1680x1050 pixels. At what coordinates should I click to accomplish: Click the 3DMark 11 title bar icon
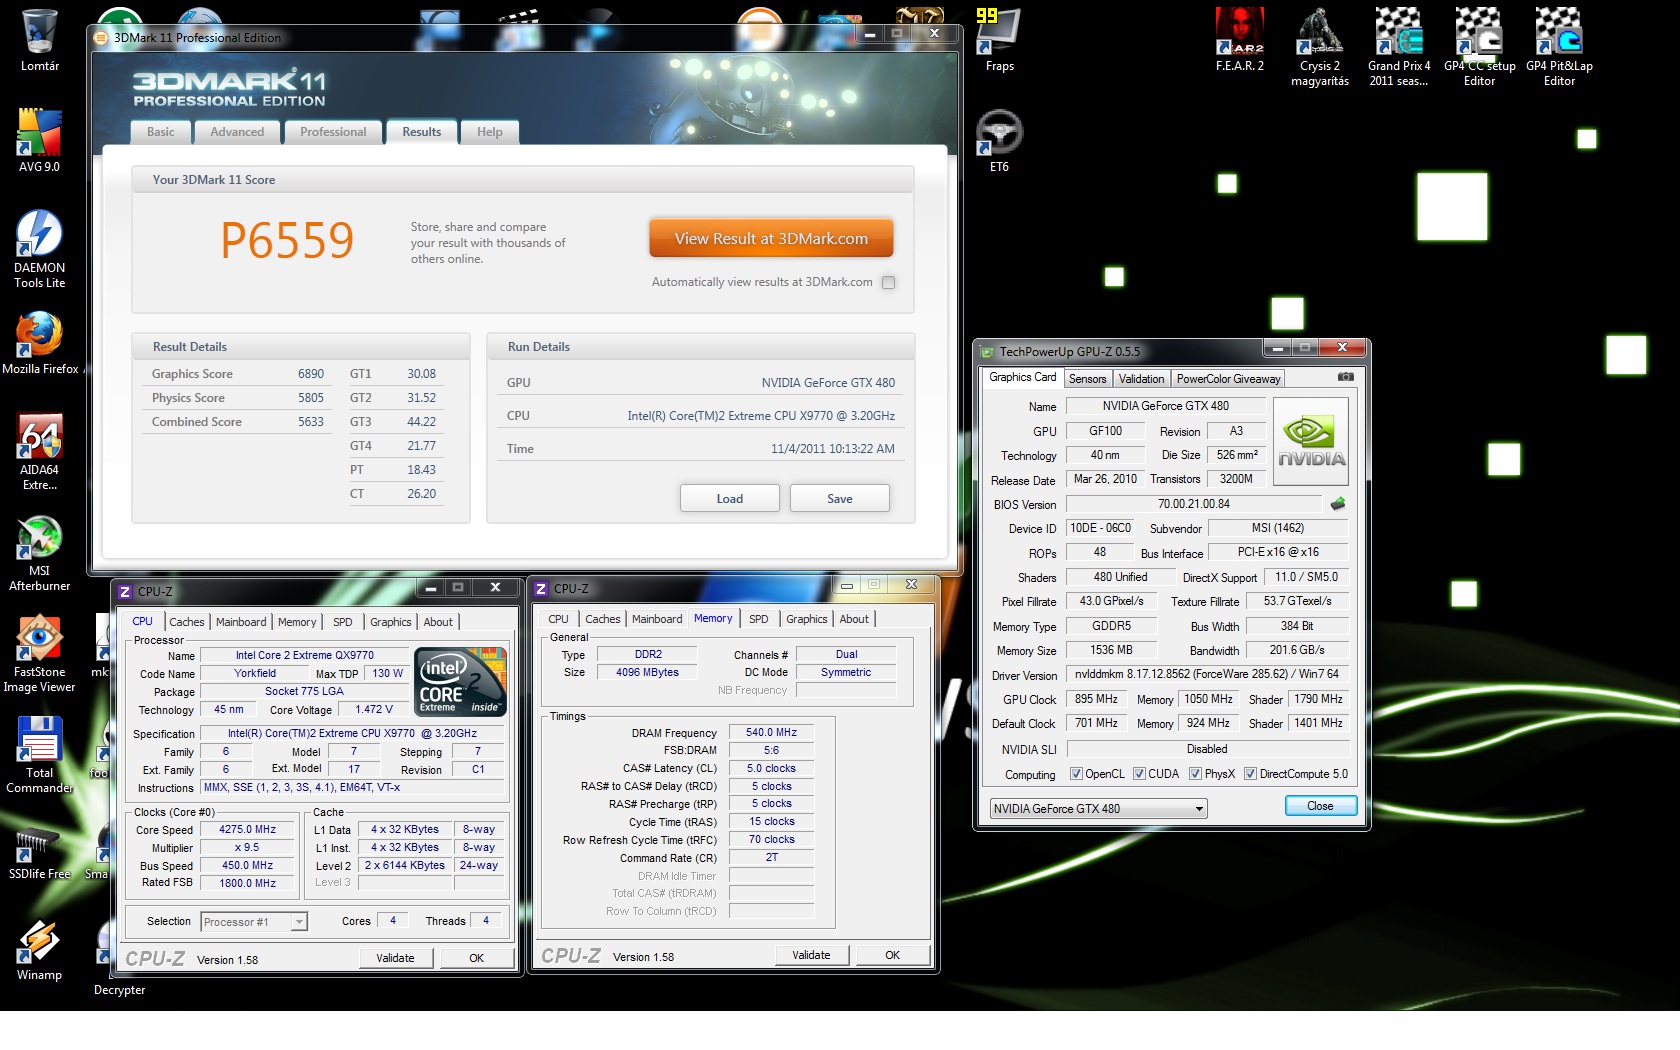pyautogui.click(x=100, y=38)
